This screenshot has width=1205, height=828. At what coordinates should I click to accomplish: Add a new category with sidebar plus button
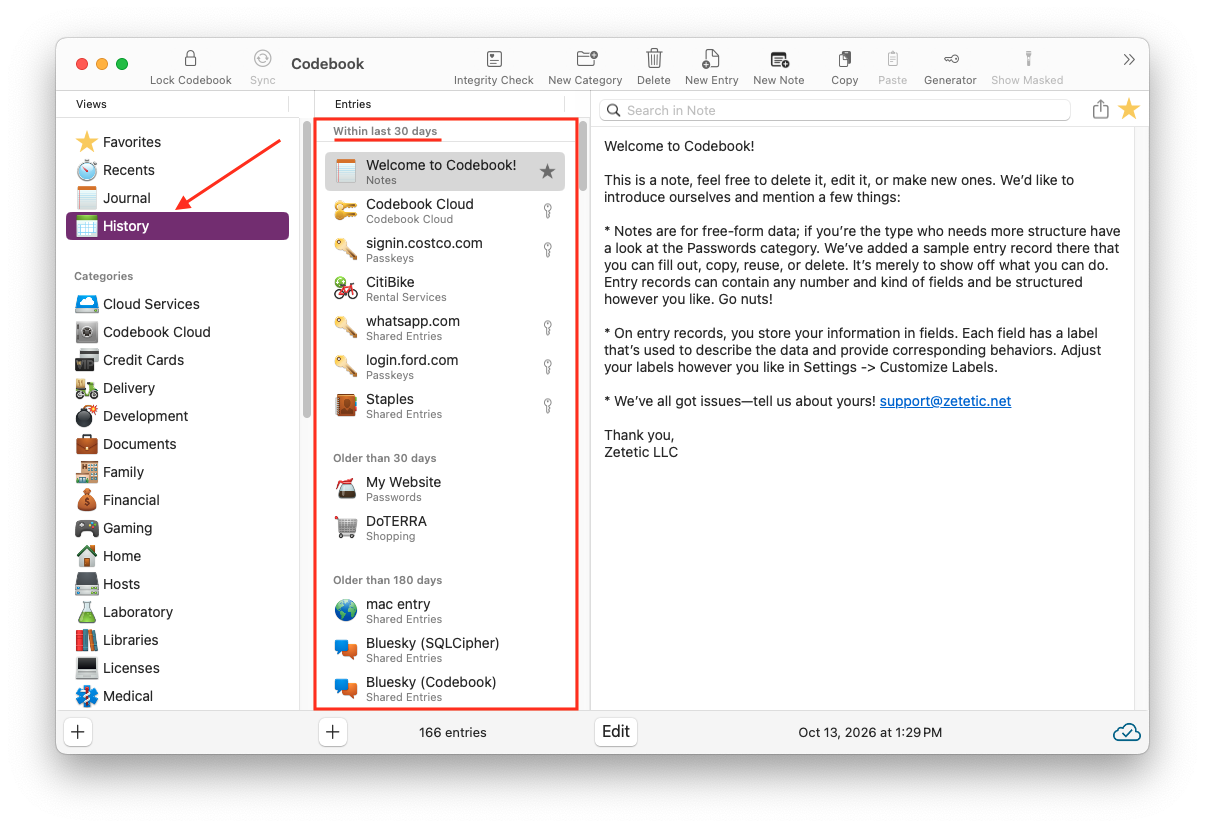pyautogui.click(x=78, y=732)
